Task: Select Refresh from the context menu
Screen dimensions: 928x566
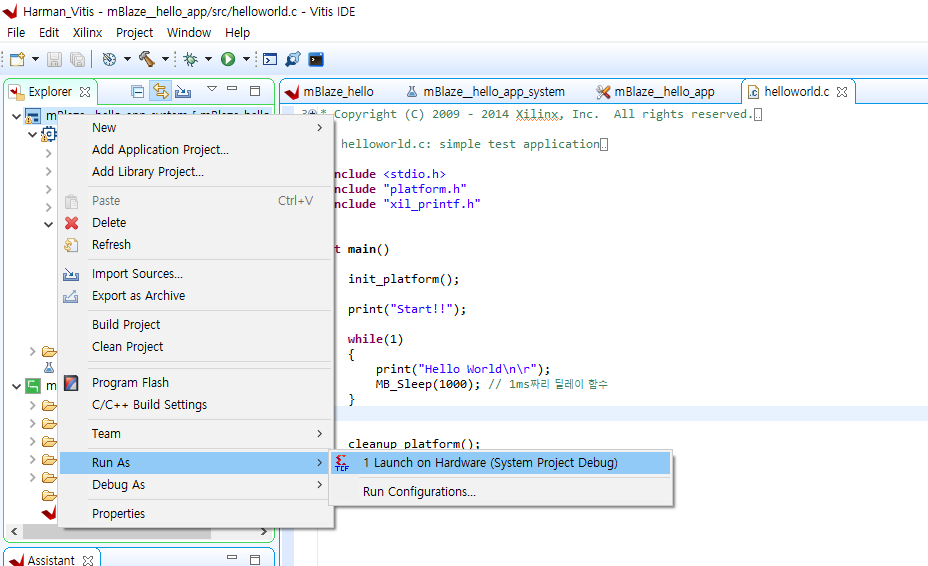Action: pos(195,245)
